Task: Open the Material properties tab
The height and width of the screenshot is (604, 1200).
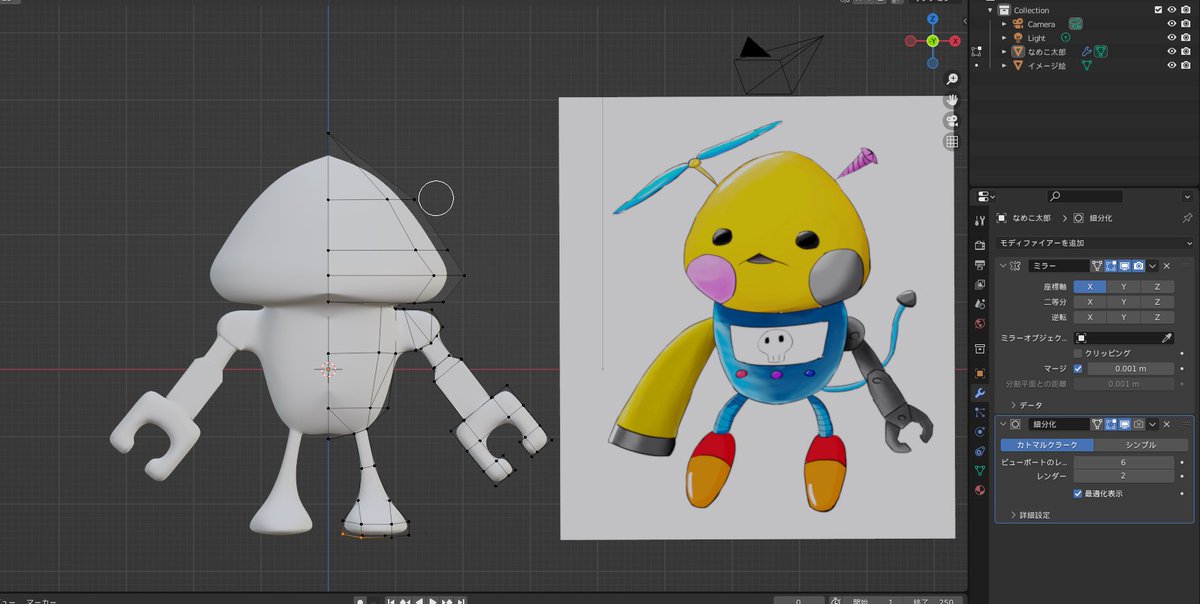Action: 980,490
